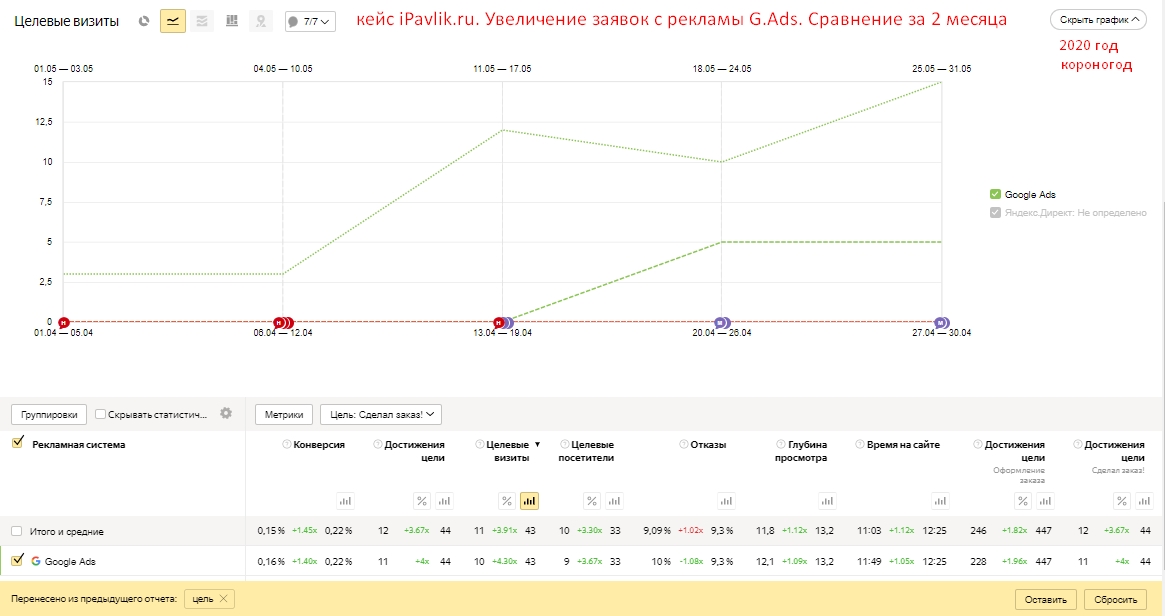The width and height of the screenshot is (1165, 616).
Task: Switch to column bar chart view
Action: click(x=232, y=22)
